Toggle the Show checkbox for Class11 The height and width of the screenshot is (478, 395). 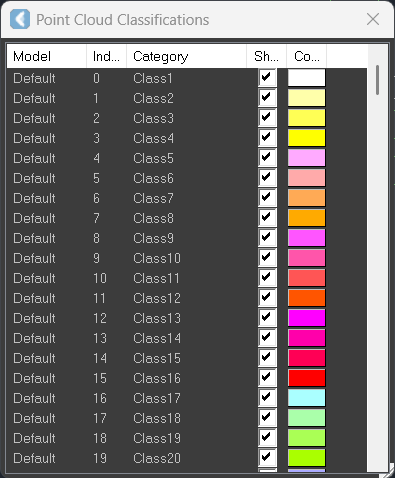267,278
